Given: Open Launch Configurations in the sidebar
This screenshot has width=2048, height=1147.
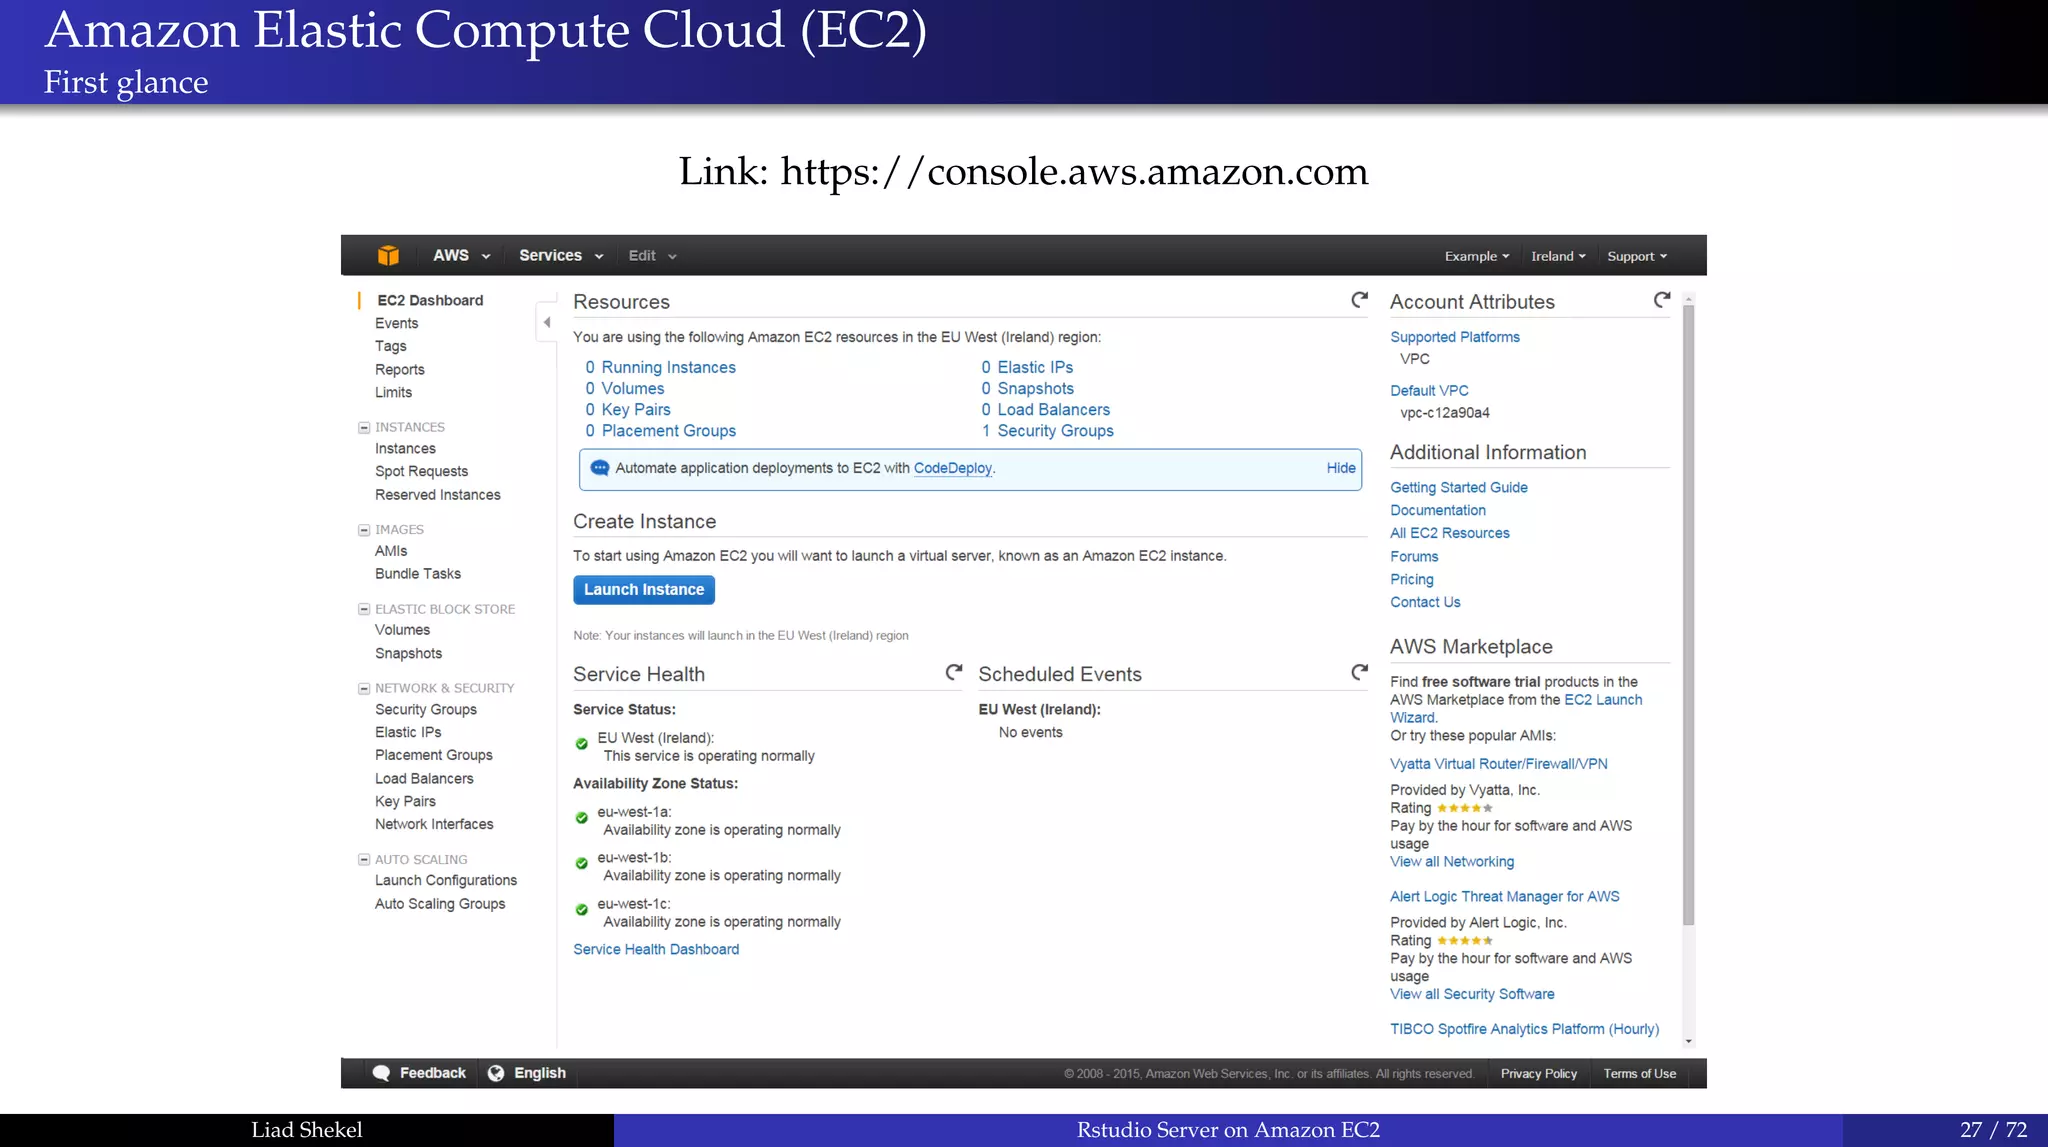Looking at the screenshot, I should [446, 880].
